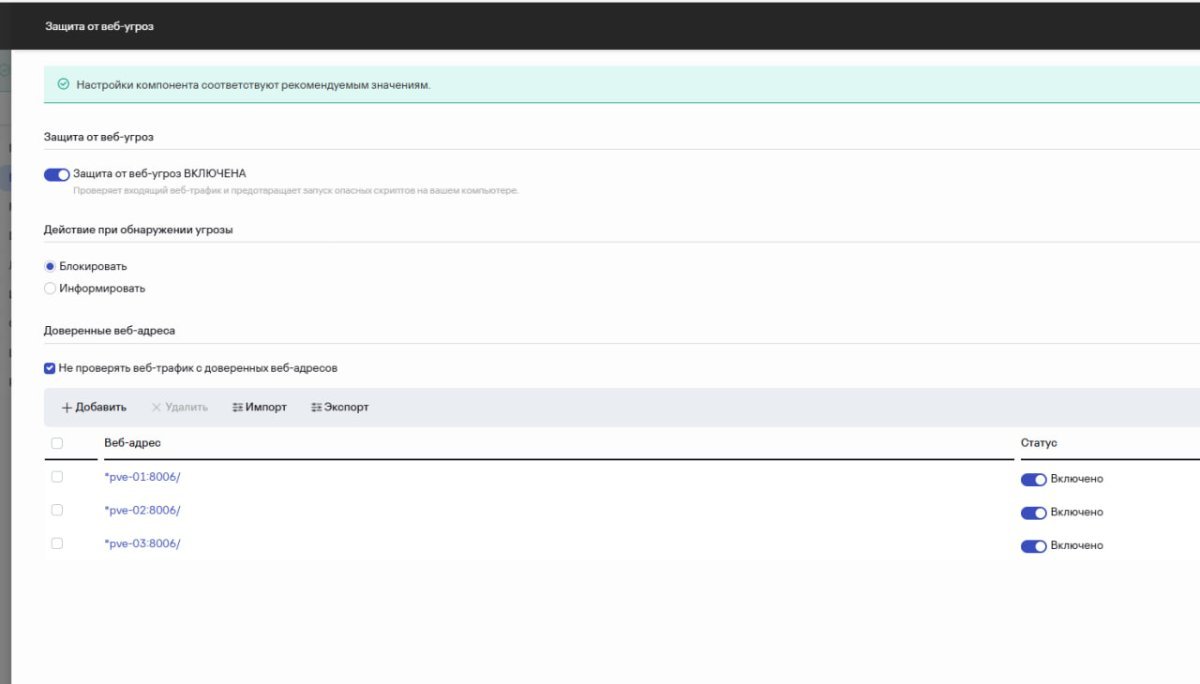Viewport: 1200px width, 684px height.
Task: Click the export icon beside Экспорт
Action: [316, 408]
